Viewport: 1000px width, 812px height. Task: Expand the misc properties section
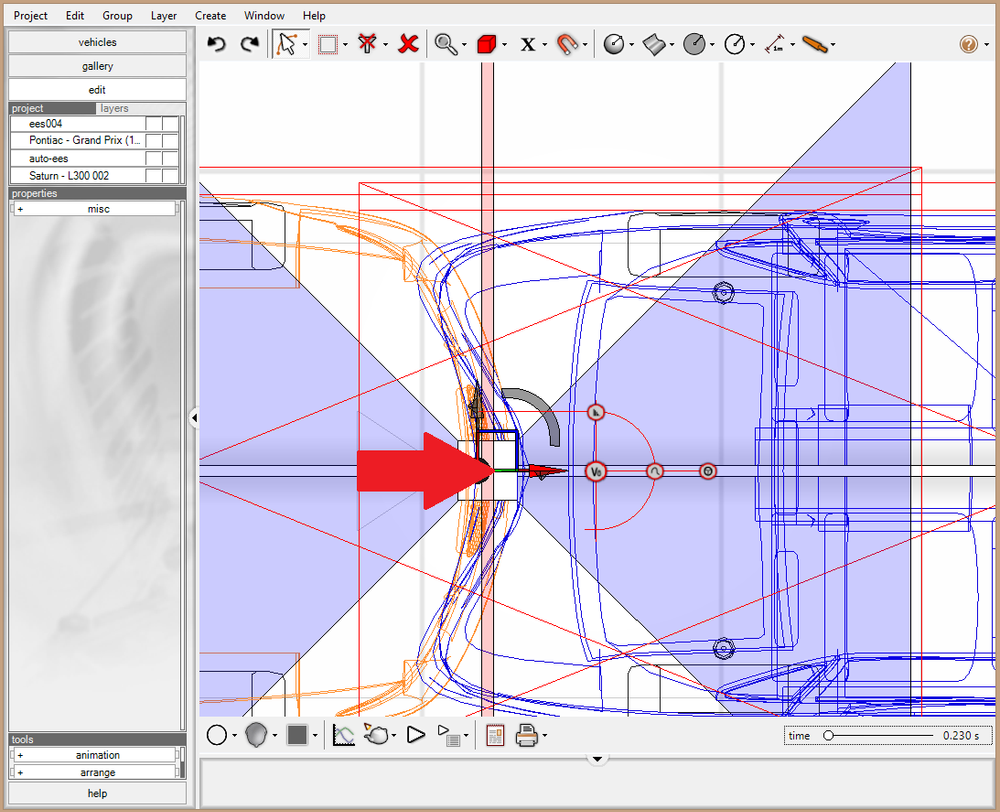pos(20,209)
